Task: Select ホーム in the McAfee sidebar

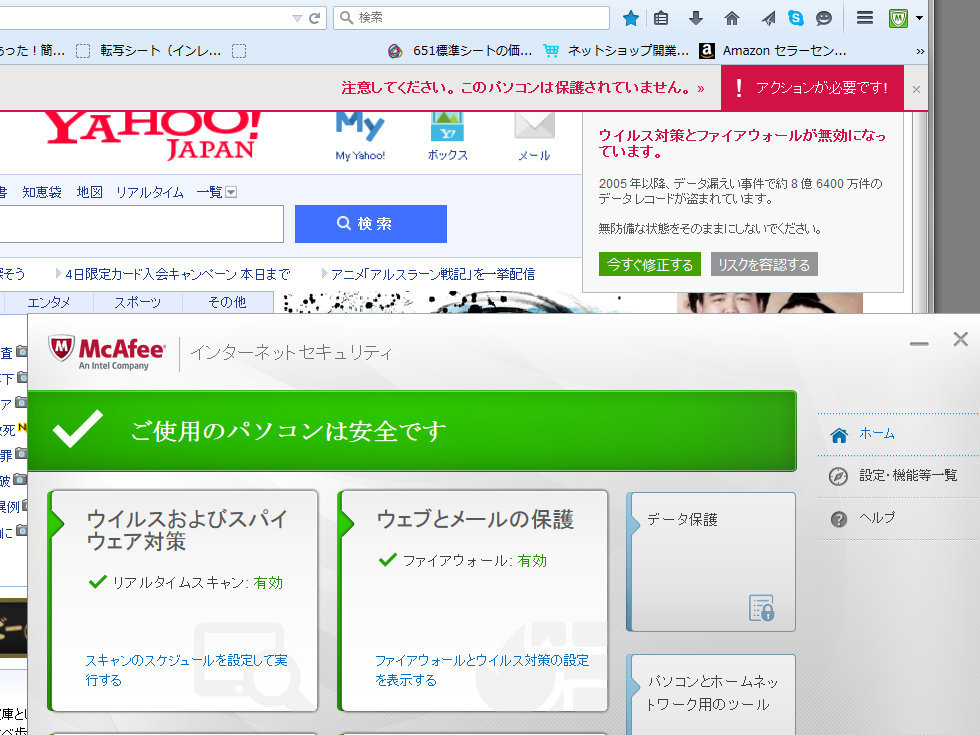Action: click(876, 434)
